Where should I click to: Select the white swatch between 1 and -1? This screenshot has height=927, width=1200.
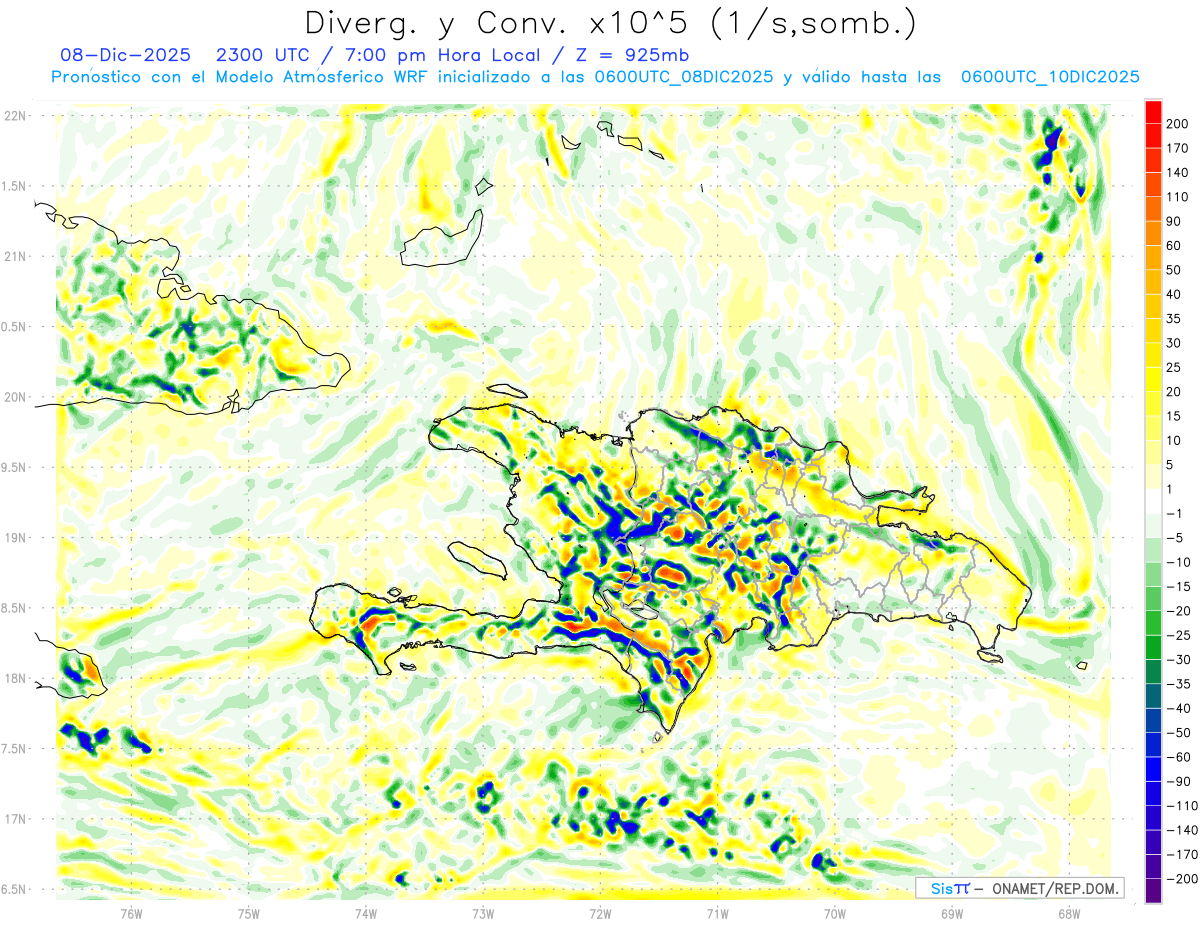1153,501
